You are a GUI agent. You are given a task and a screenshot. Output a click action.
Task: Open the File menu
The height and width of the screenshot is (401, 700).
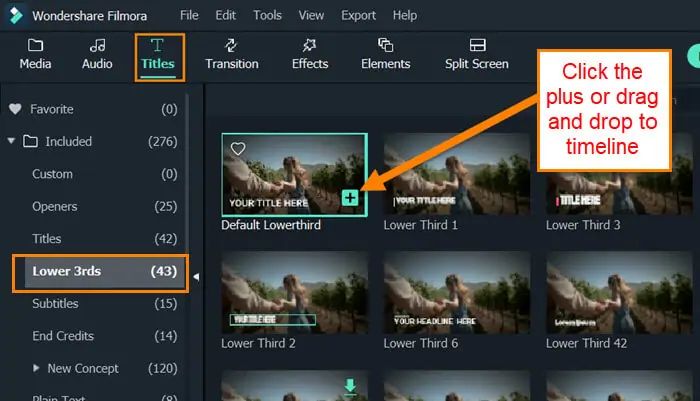click(189, 15)
